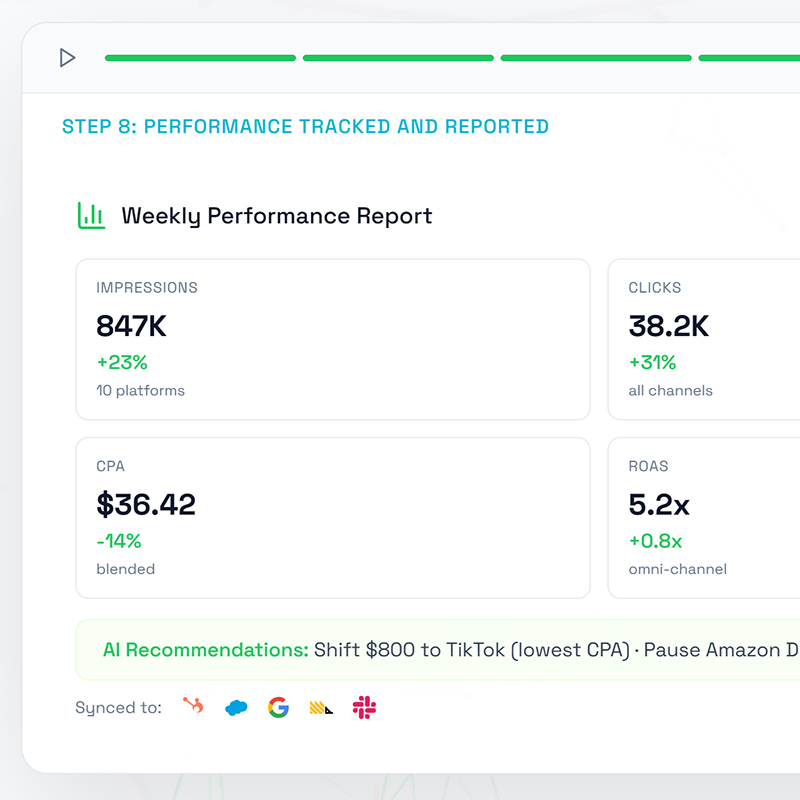Open the CPA $36.42 card
Viewport: 800px width, 800px height.
[333, 518]
